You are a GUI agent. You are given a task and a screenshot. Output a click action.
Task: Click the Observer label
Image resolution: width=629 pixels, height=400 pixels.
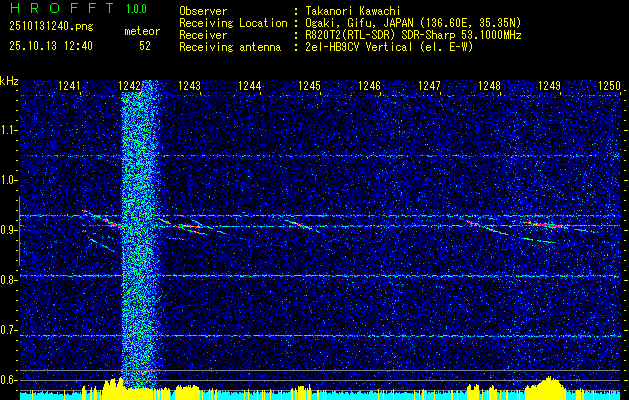203,11
